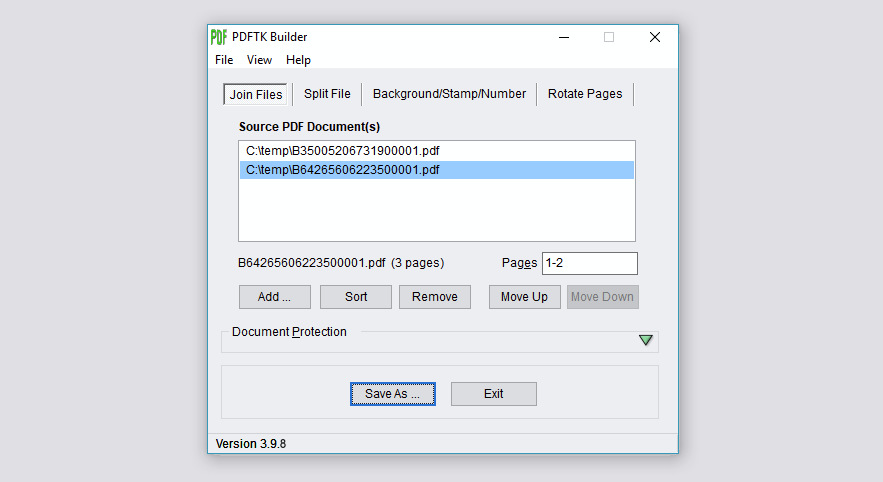Open the Help menu
This screenshot has width=883, height=482.
coord(298,60)
